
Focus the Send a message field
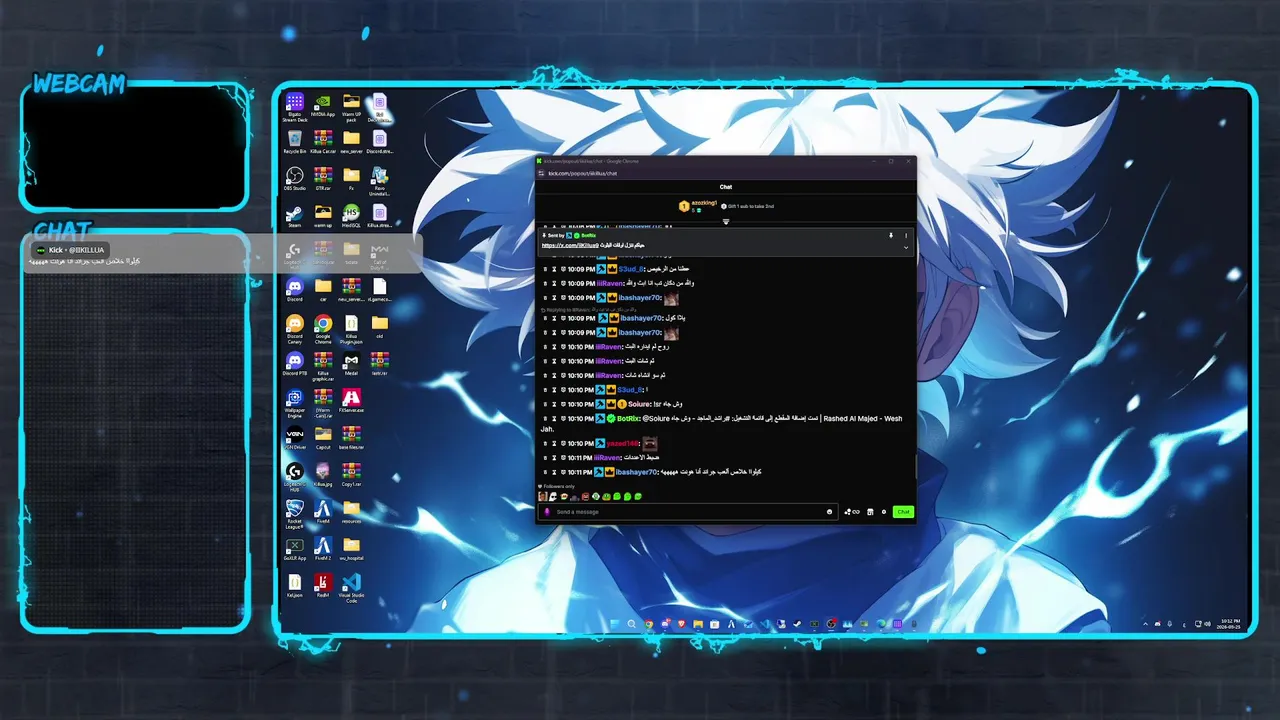click(x=688, y=512)
